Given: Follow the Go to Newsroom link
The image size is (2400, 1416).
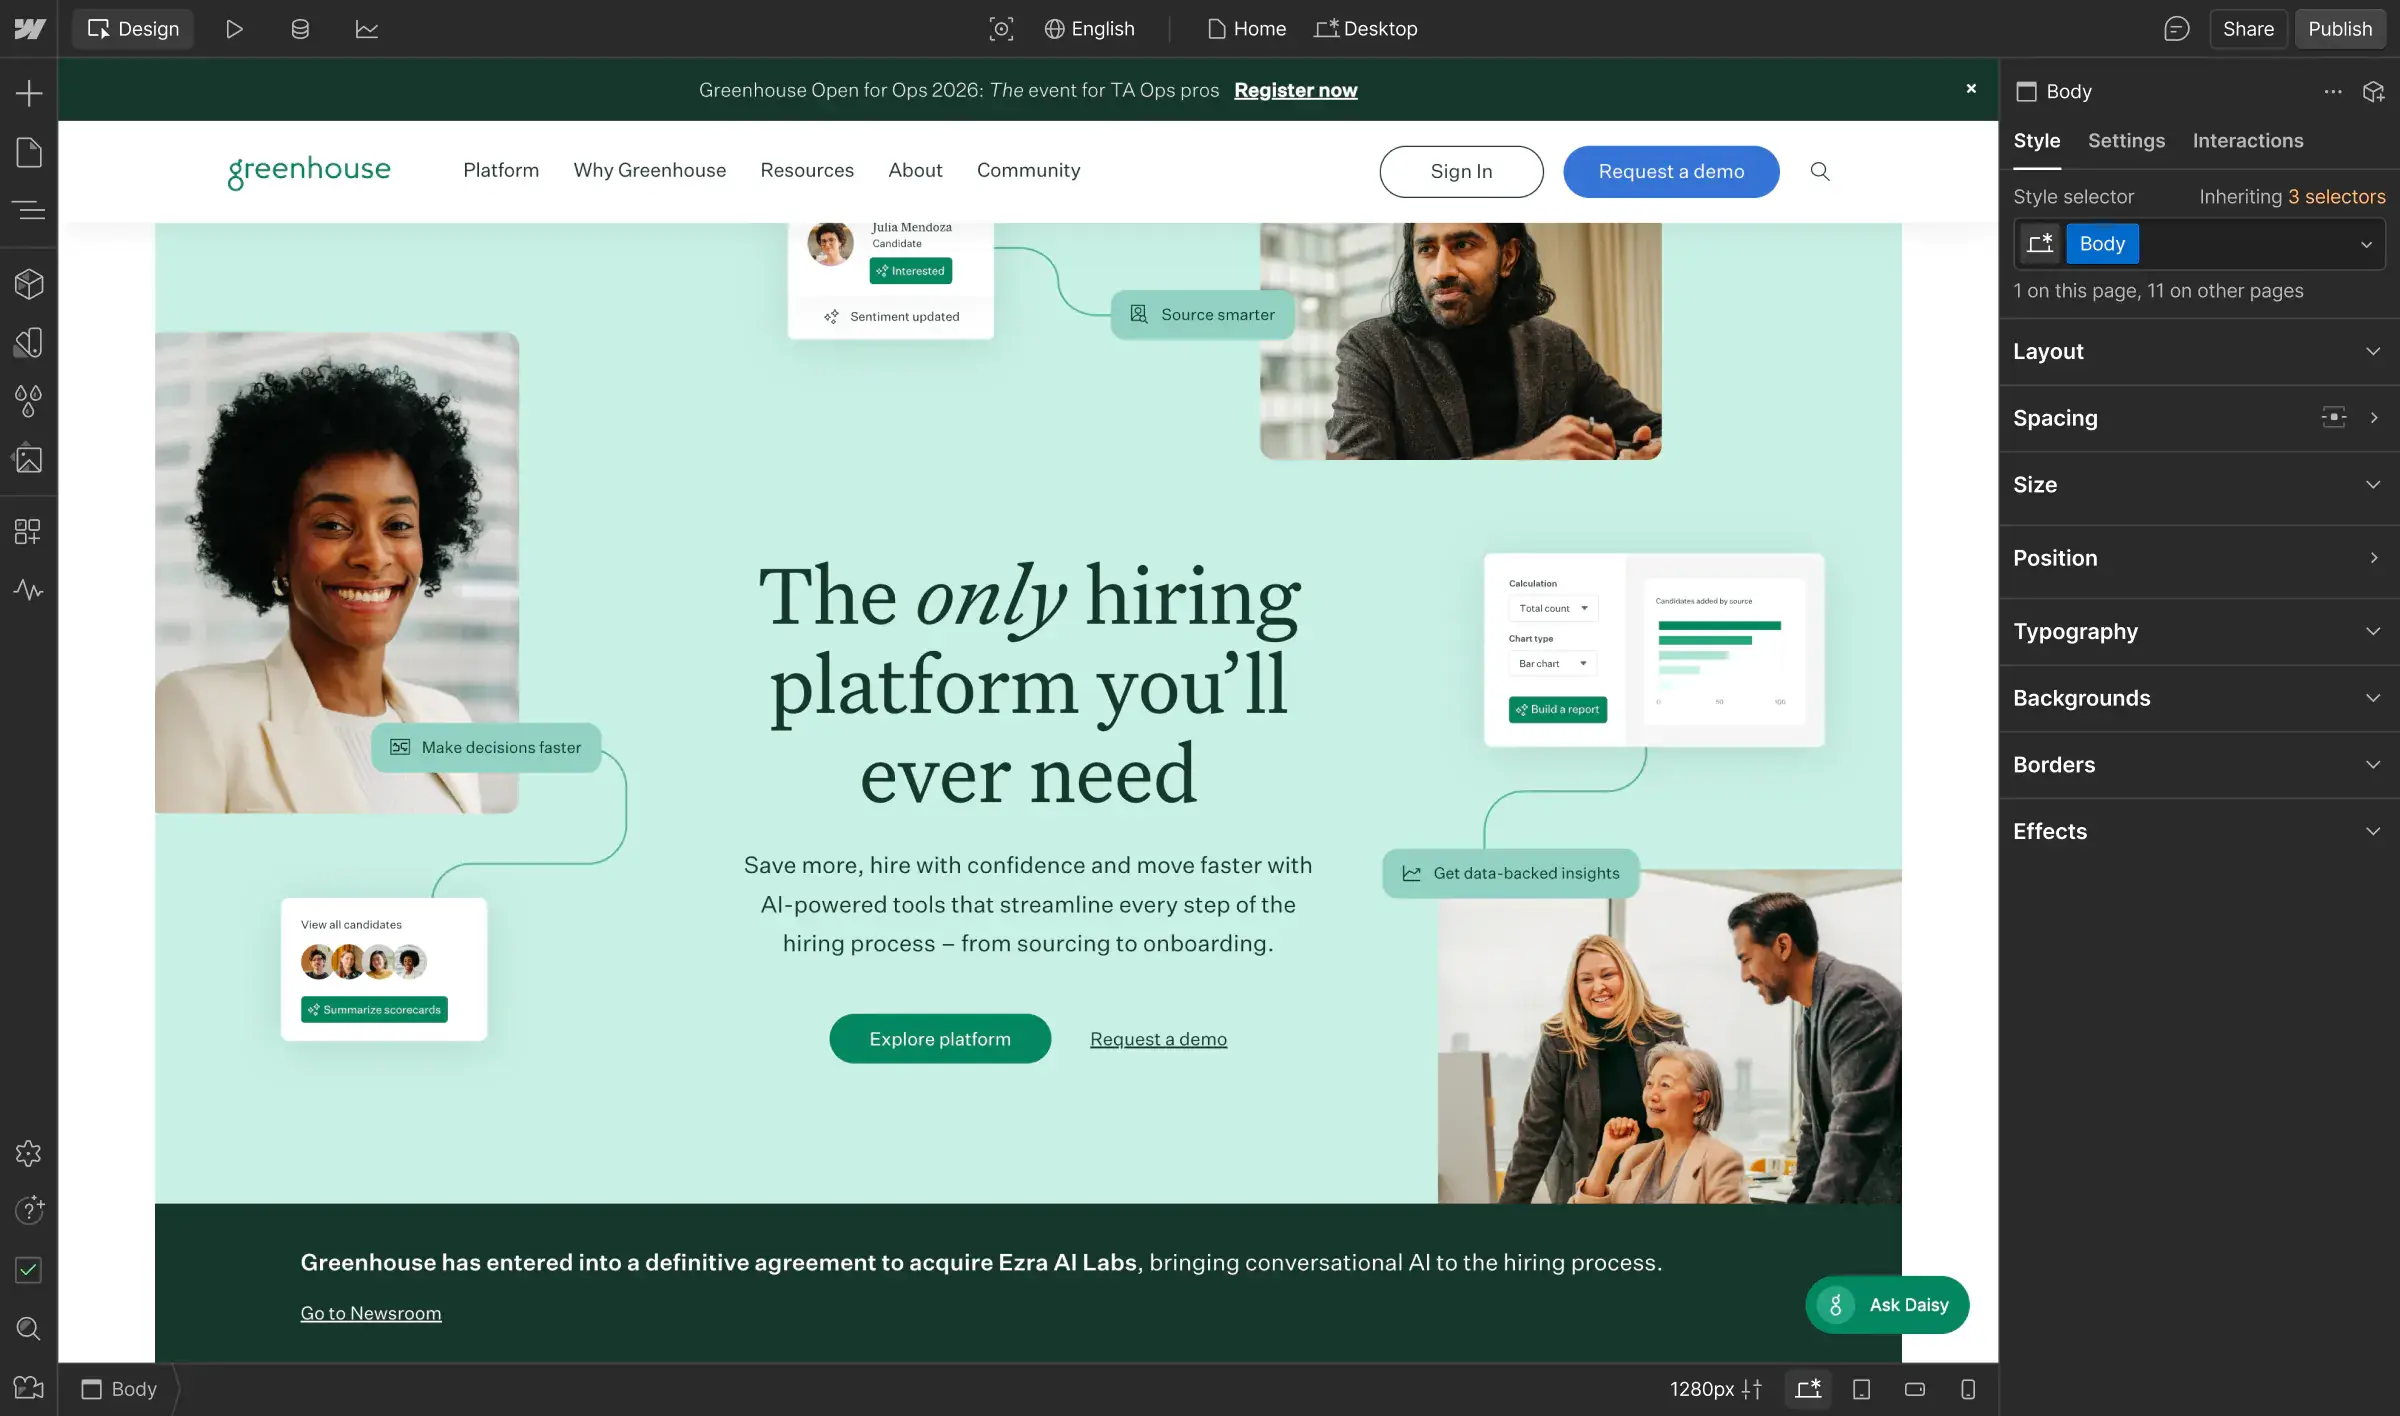Looking at the screenshot, I should pyautogui.click(x=371, y=1313).
